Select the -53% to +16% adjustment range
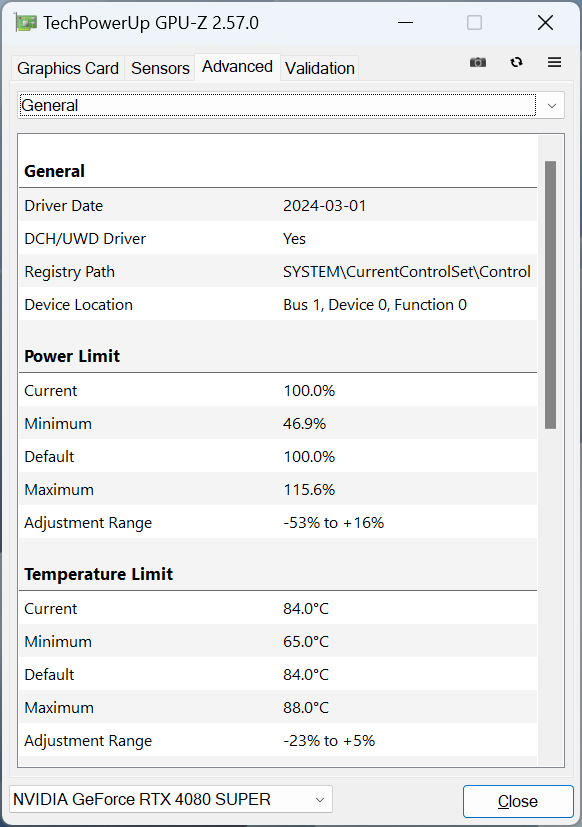This screenshot has width=582, height=827. (333, 523)
